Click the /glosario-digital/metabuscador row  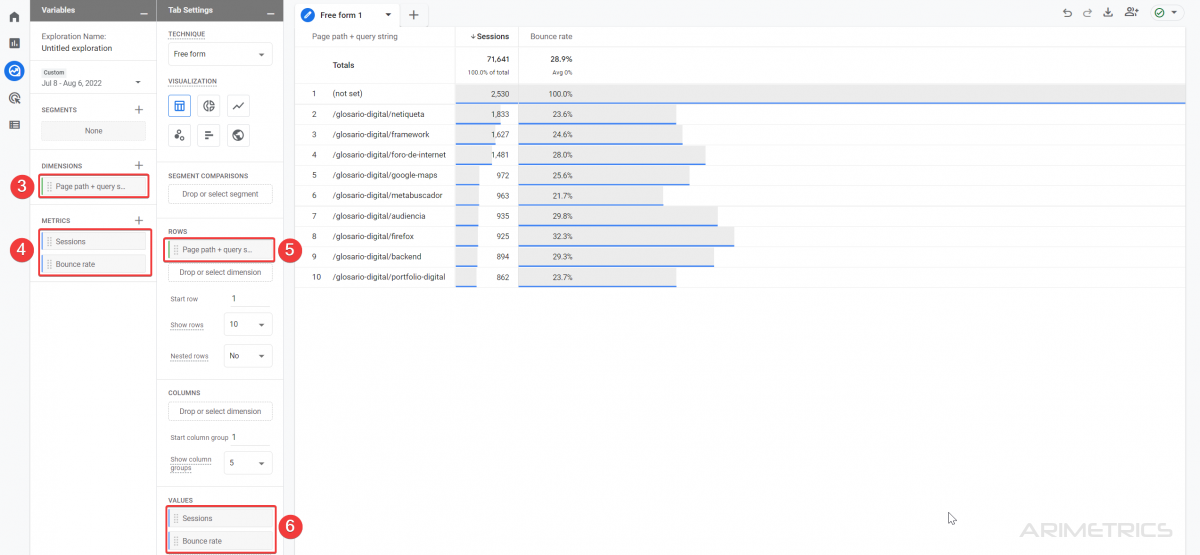pyautogui.click(x=740, y=195)
